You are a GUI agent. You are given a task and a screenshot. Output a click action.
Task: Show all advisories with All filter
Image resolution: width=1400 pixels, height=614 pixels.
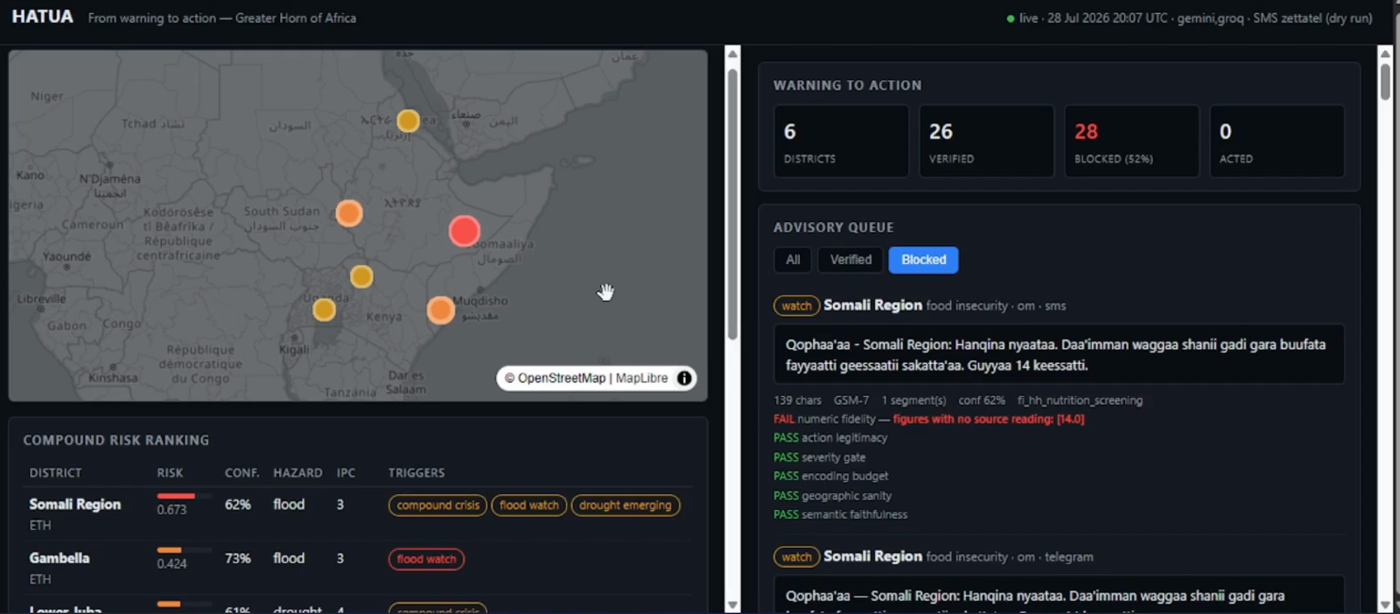[x=793, y=260]
